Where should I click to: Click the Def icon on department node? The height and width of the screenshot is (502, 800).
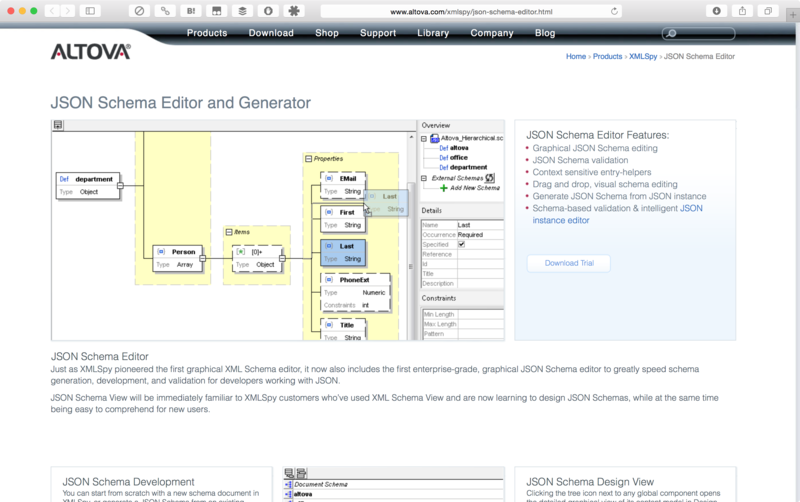pos(64,179)
